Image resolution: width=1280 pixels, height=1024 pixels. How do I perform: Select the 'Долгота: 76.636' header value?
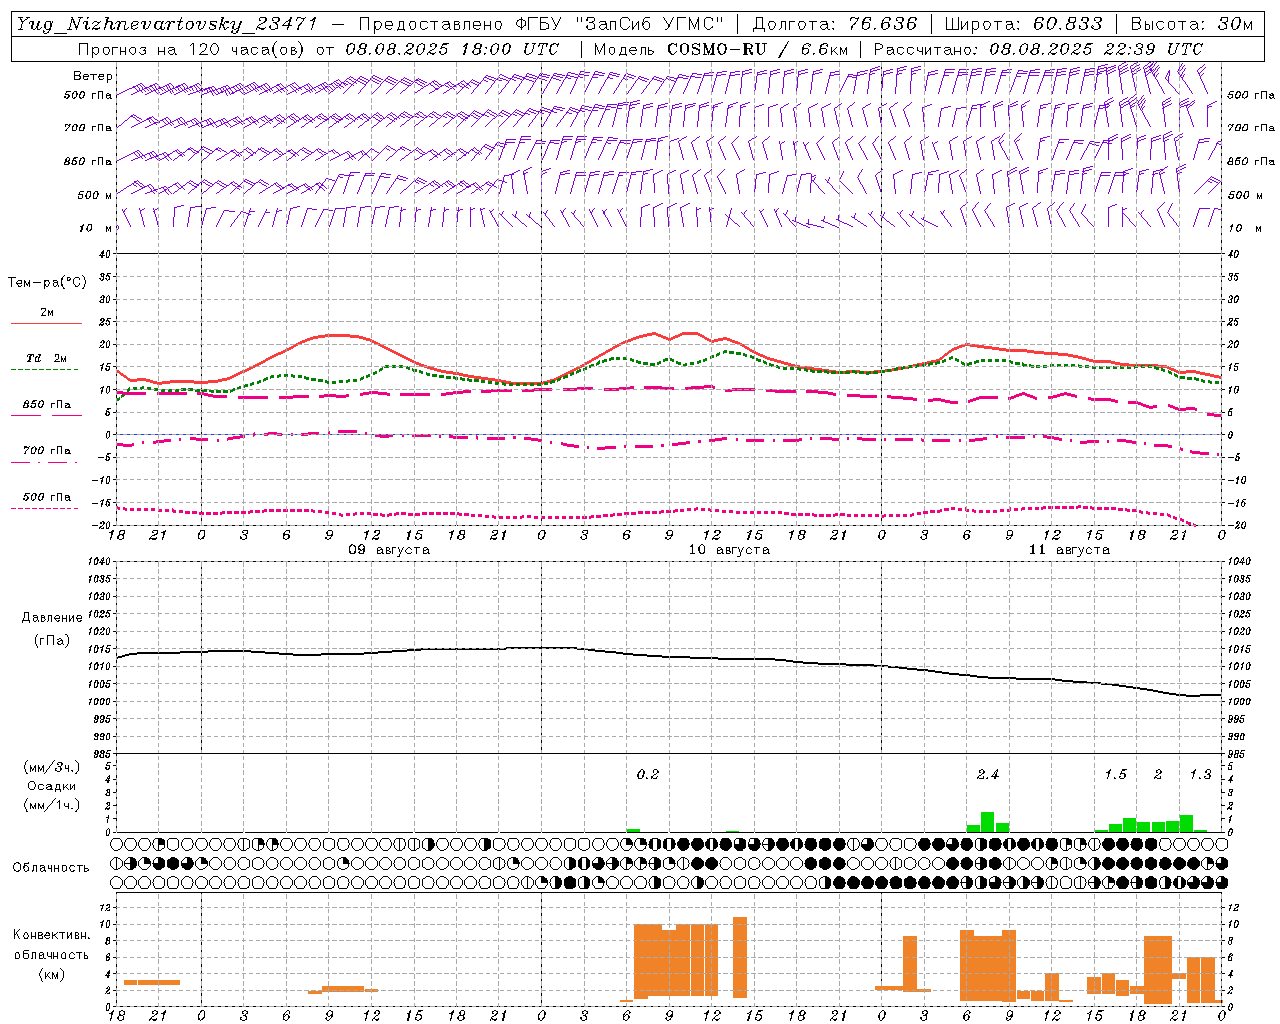(834, 24)
